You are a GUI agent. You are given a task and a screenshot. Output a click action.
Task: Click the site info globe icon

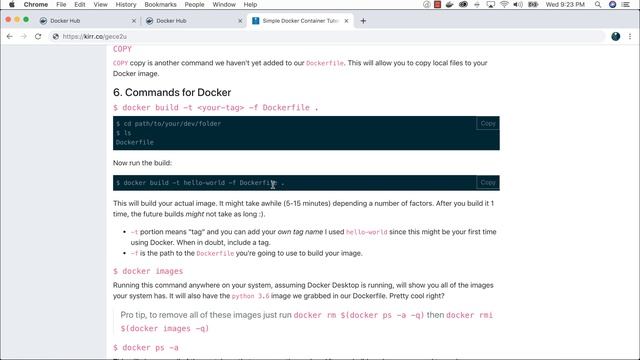click(56, 36)
